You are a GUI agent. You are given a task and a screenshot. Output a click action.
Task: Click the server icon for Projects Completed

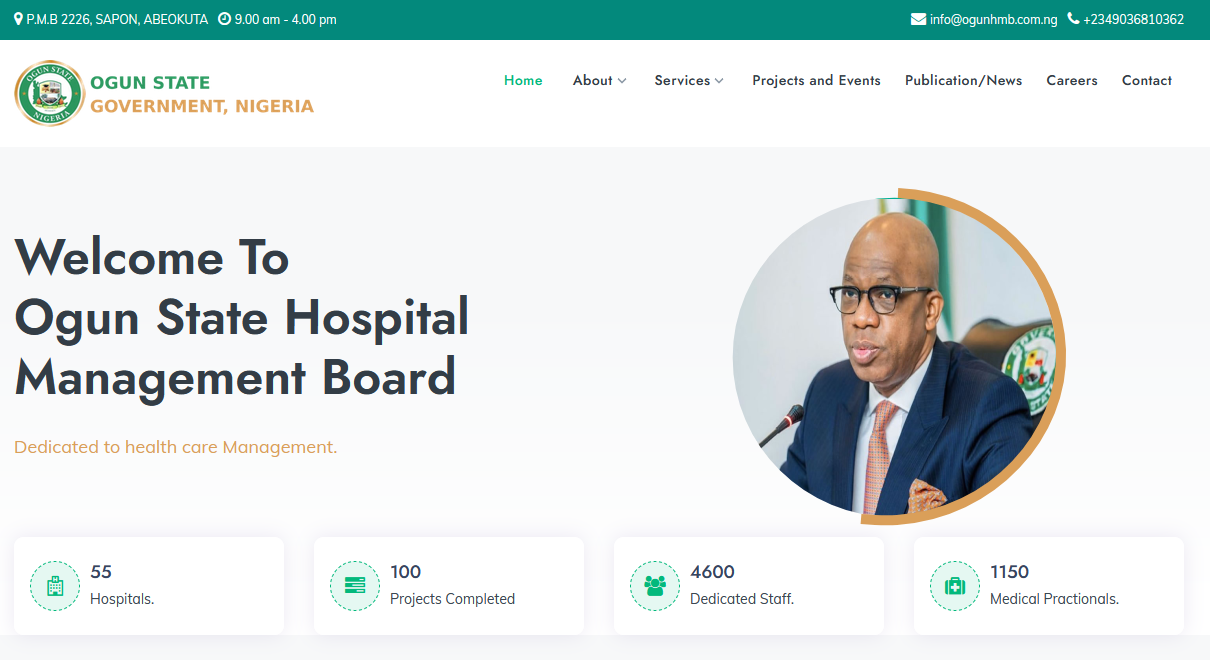355,586
